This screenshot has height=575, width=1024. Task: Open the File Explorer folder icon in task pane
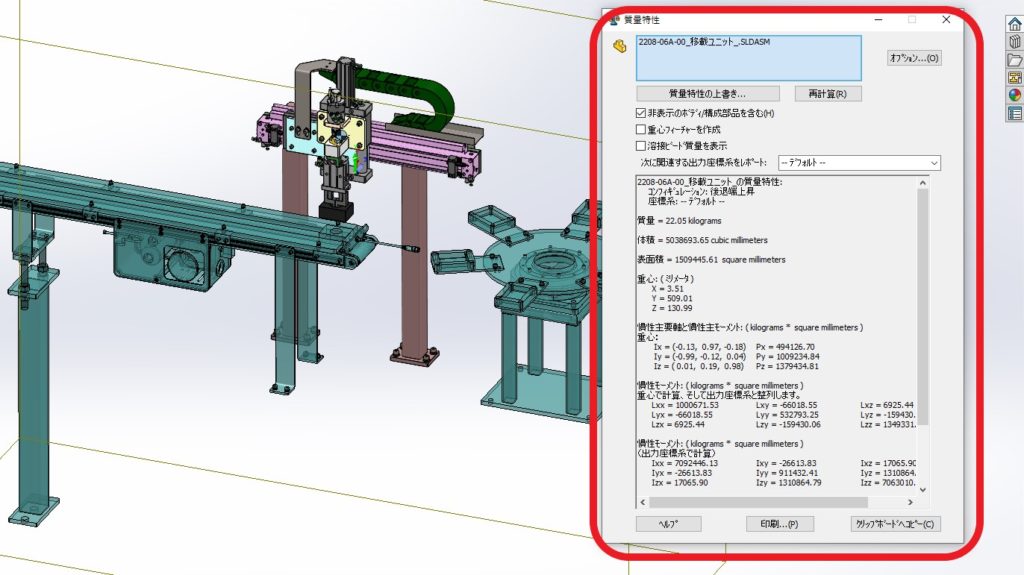point(1014,60)
